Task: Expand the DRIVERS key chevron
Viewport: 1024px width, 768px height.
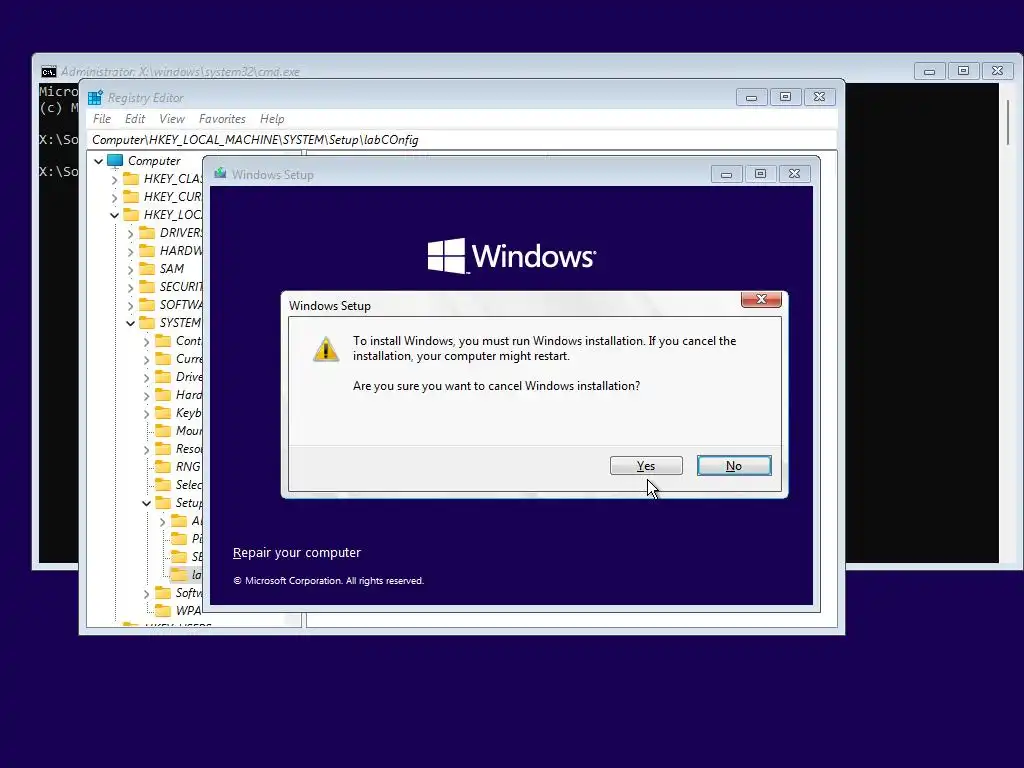Action: coord(130,233)
